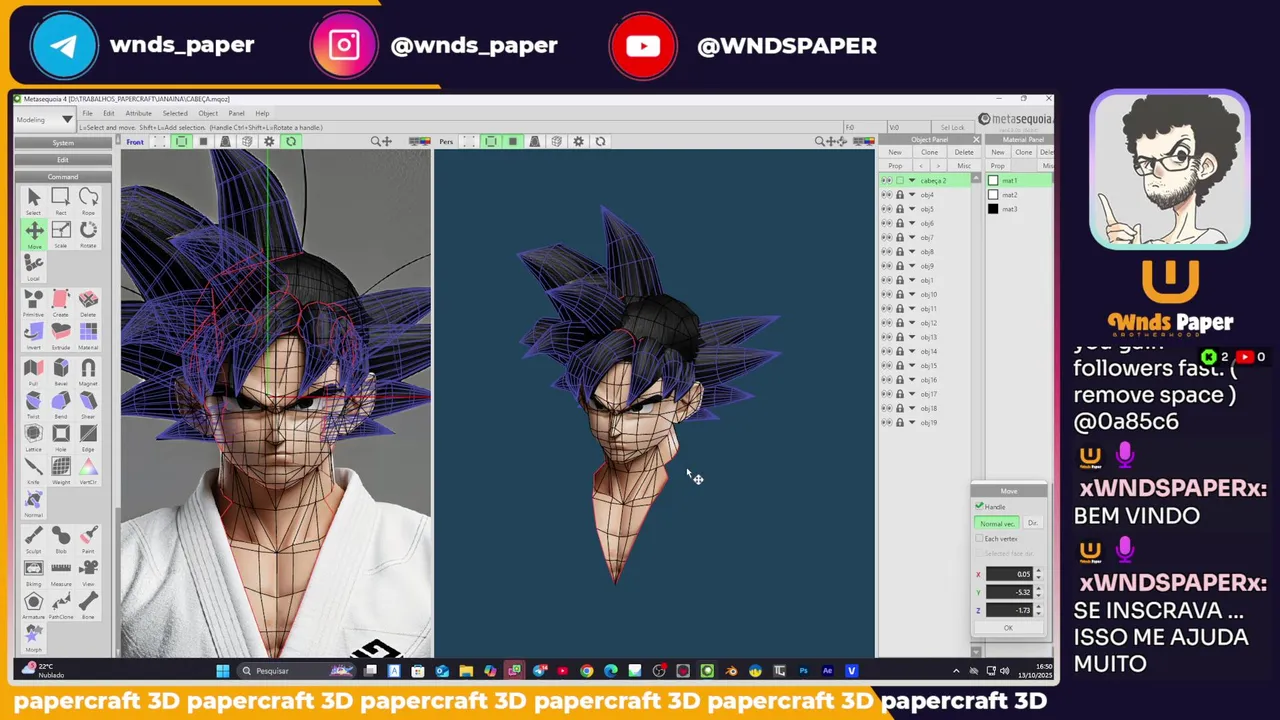This screenshot has height=720, width=1280.
Task: Select the Delete tool in Command panel
Action: pyautogui.click(x=88, y=302)
